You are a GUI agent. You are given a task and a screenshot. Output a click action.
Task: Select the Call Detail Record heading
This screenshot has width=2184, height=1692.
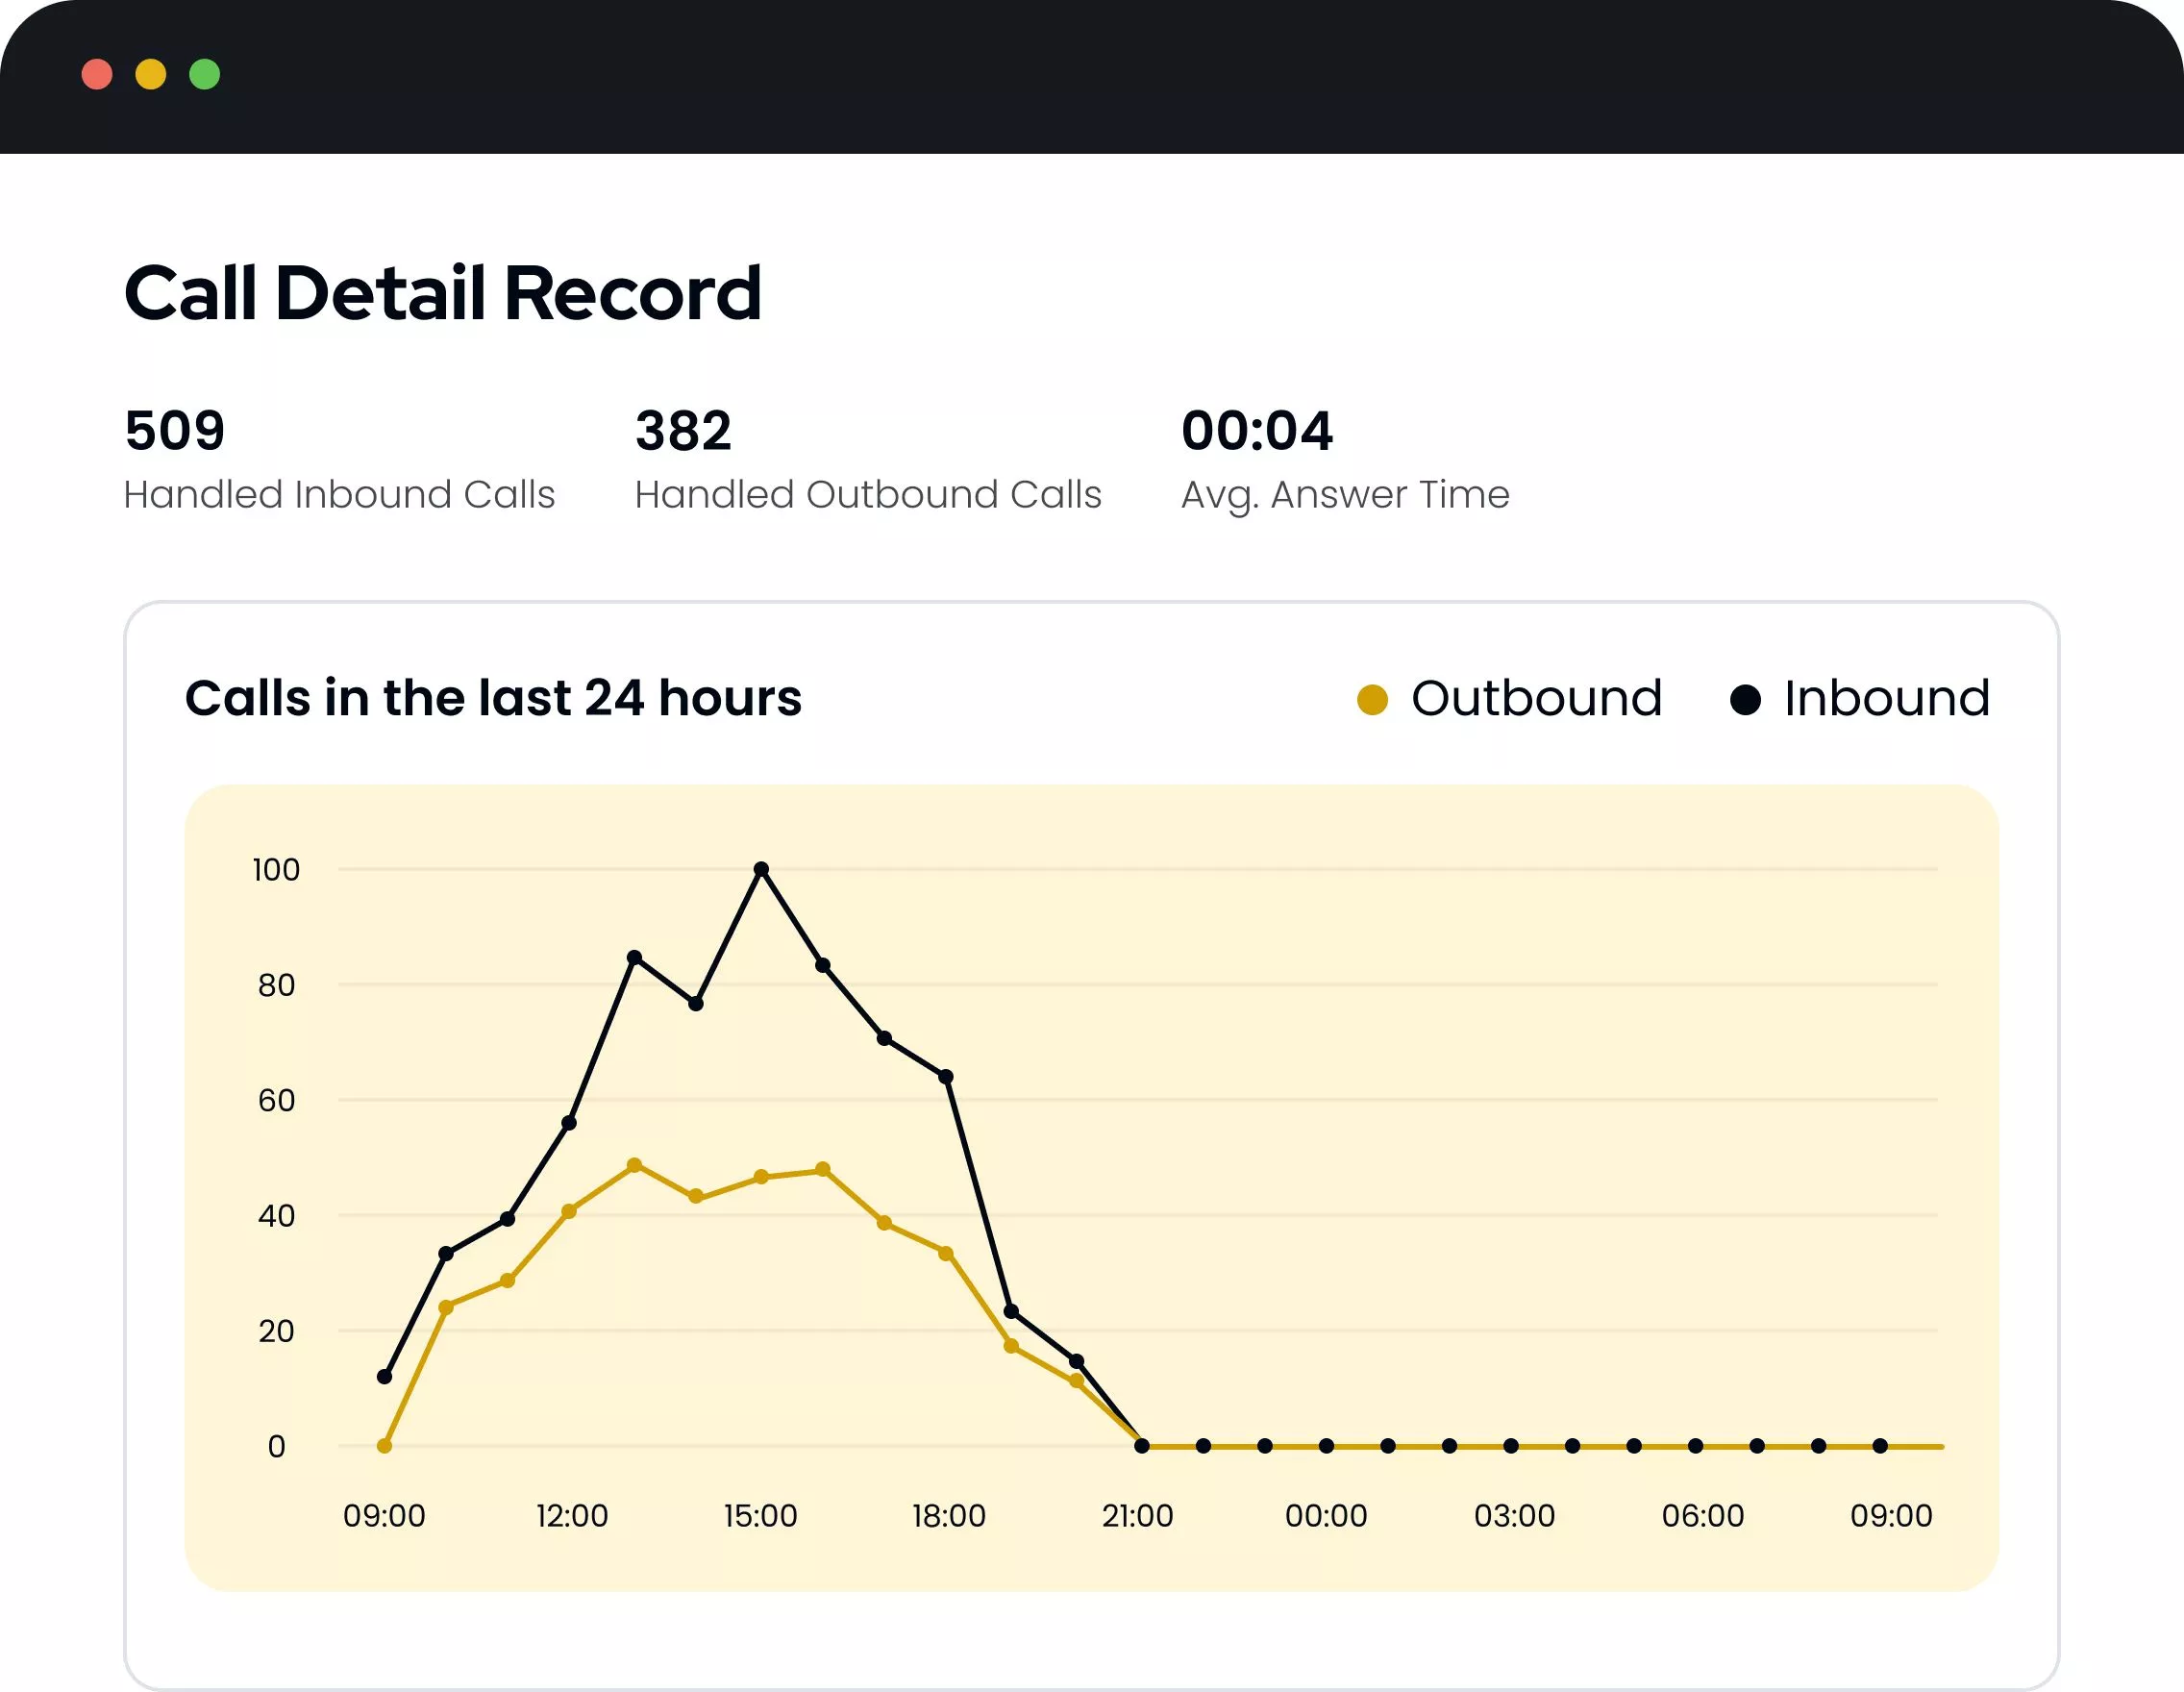443,293
